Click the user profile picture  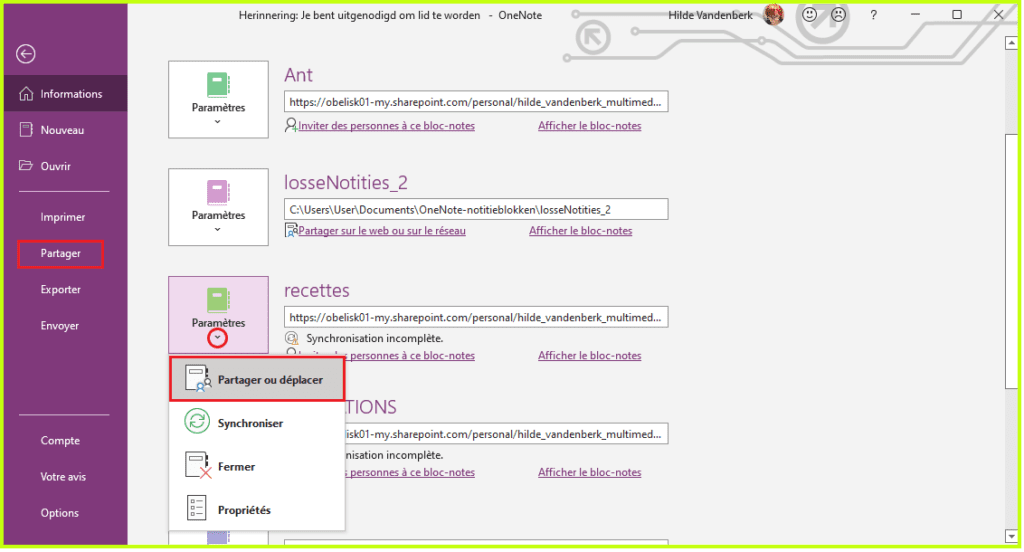774,14
